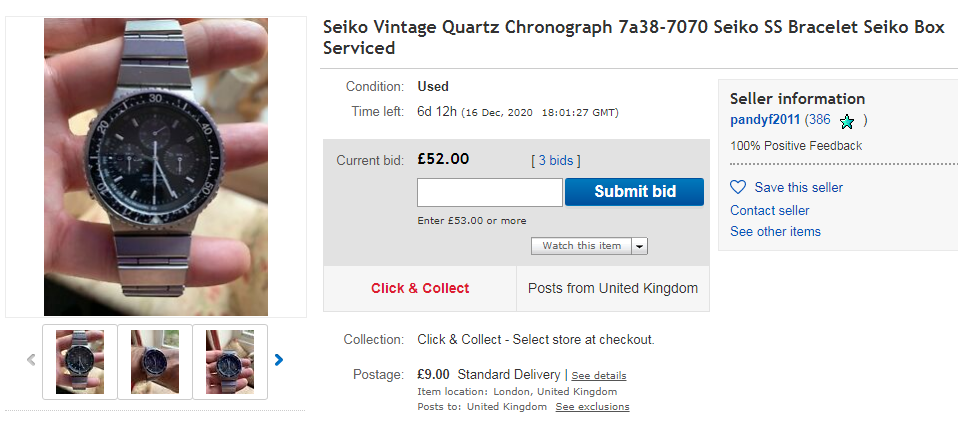Click the previous thumbnail arrow
Viewport: 958px width, 431px height.
(31, 360)
